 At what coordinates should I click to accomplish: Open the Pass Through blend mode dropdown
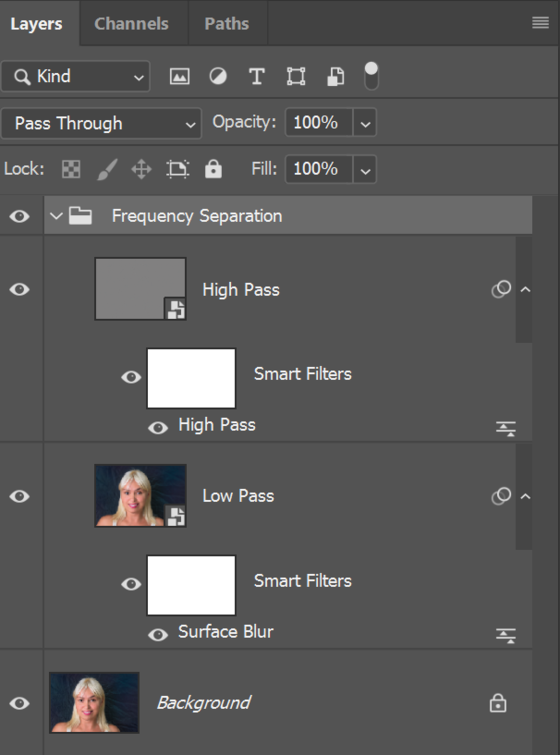[101, 123]
